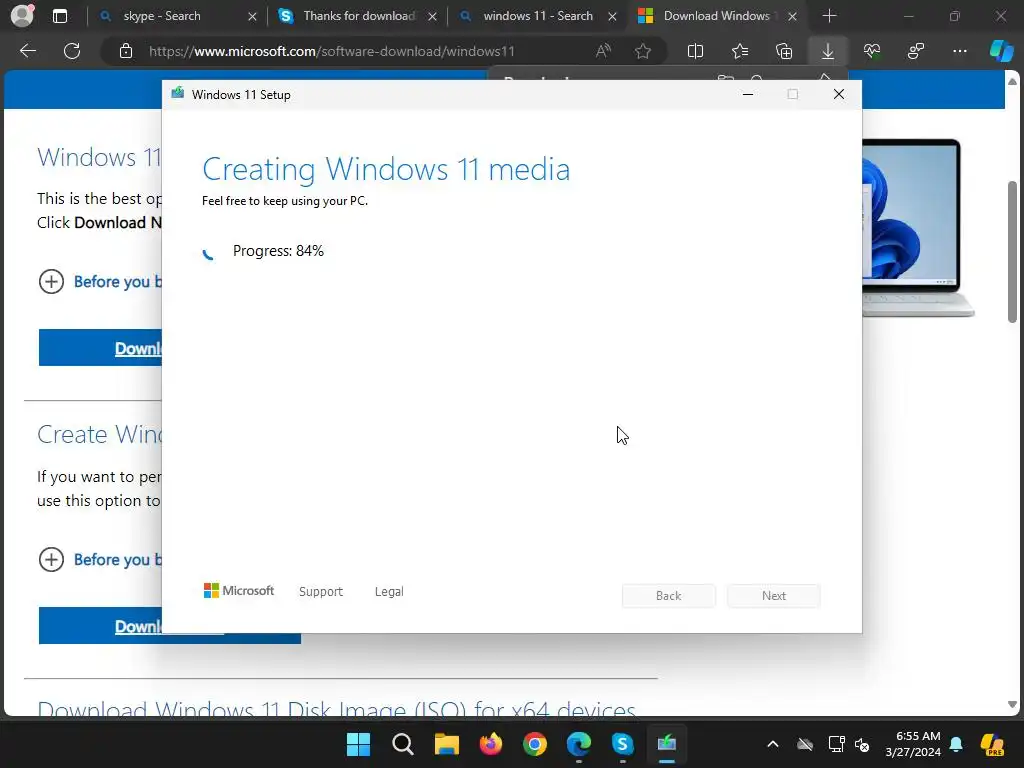Screen dimensions: 1024x768
Task: Click the Back button in Setup
Action: tap(669, 596)
